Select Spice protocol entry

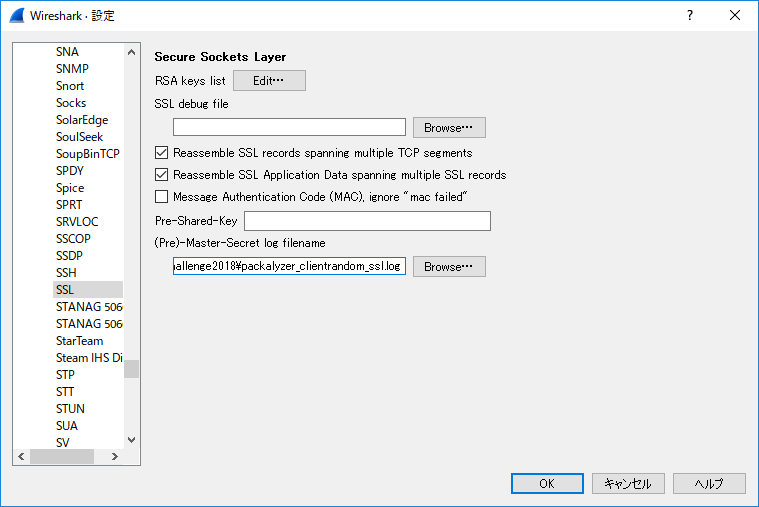click(70, 187)
